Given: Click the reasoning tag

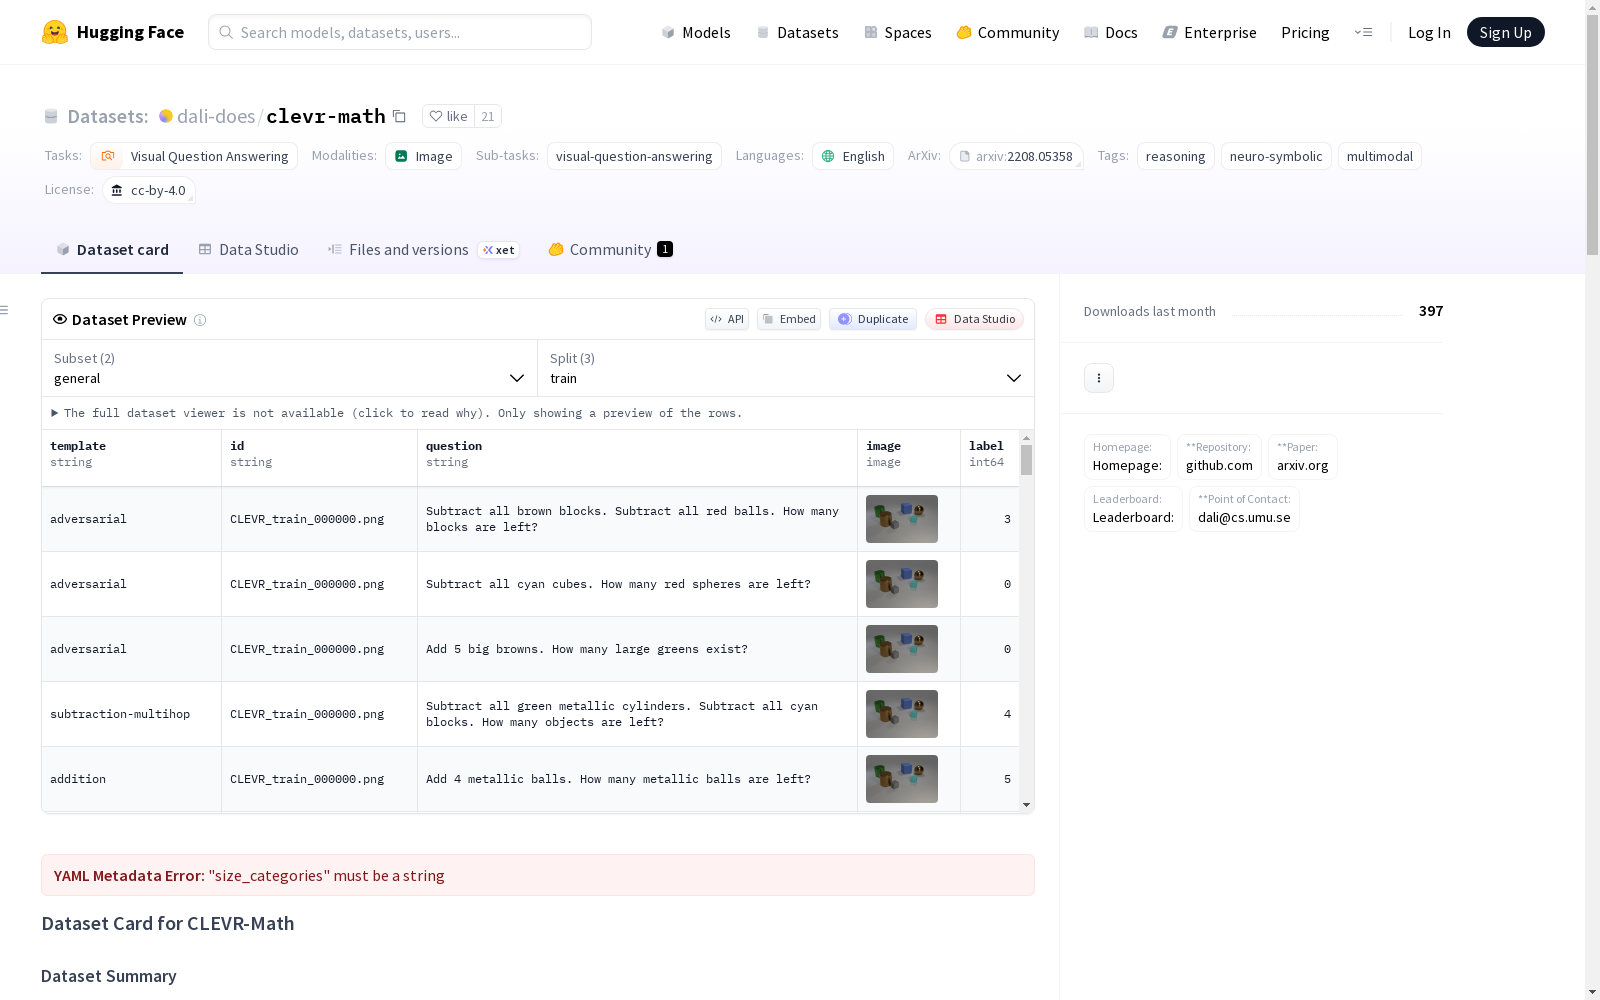Looking at the screenshot, I should click(x=1175, y=156).
